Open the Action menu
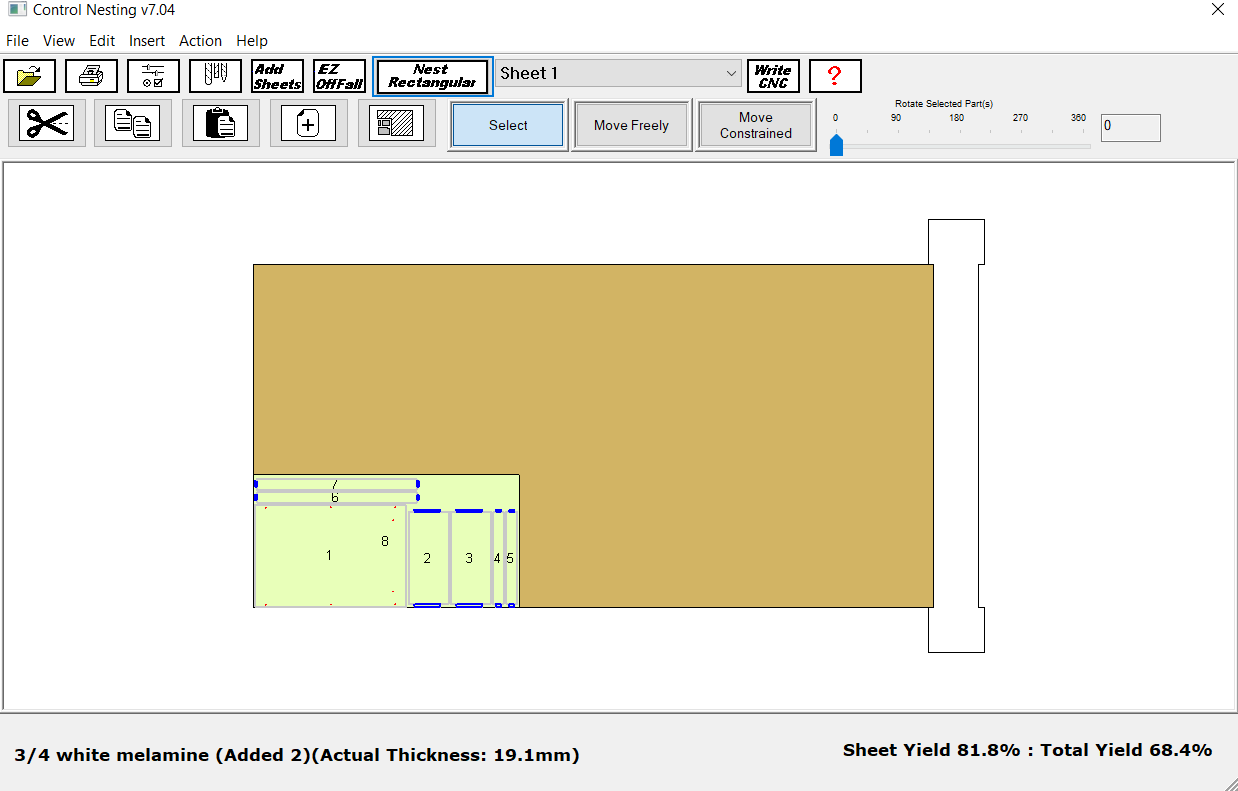 click(x=200, y=41)
